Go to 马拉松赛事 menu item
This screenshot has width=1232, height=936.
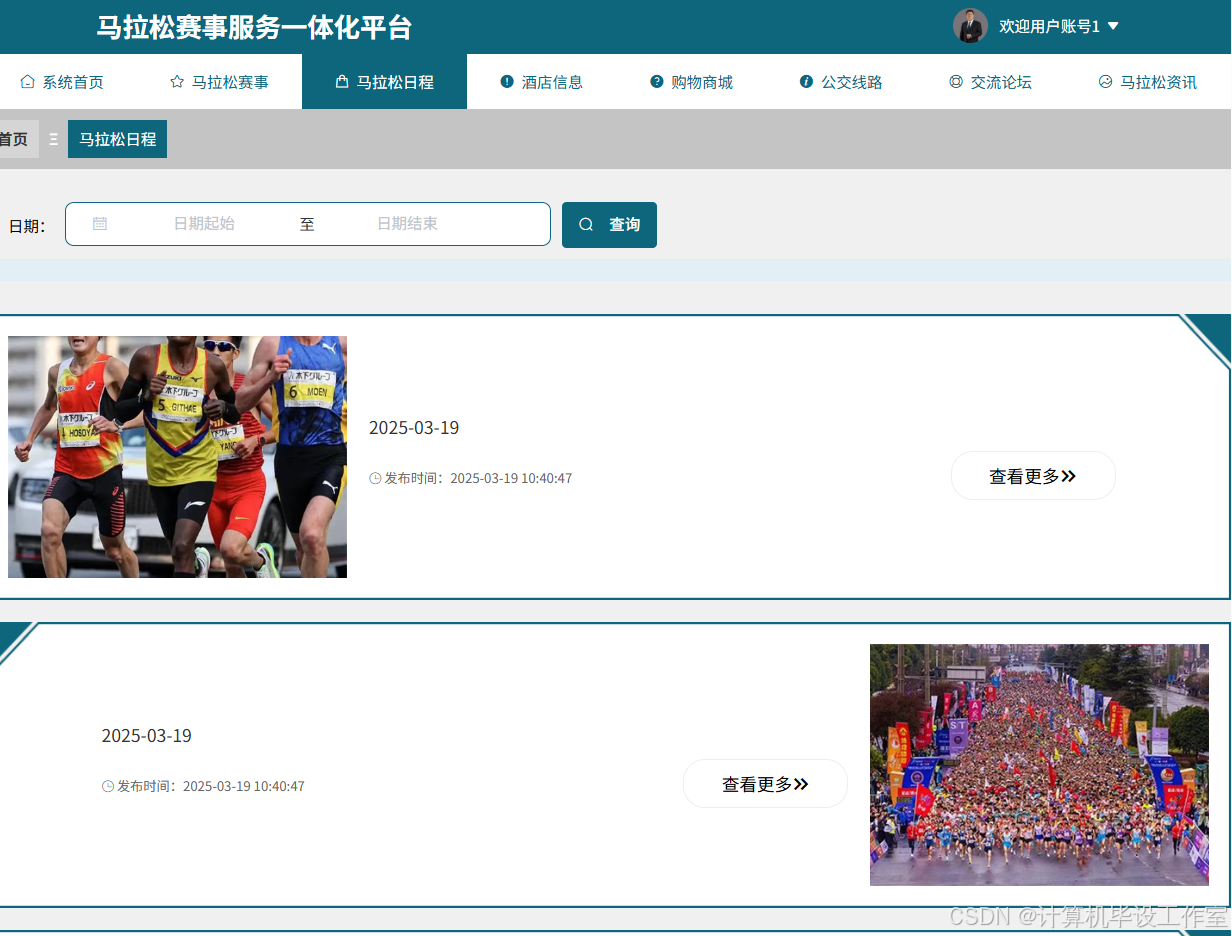[219, 82]
